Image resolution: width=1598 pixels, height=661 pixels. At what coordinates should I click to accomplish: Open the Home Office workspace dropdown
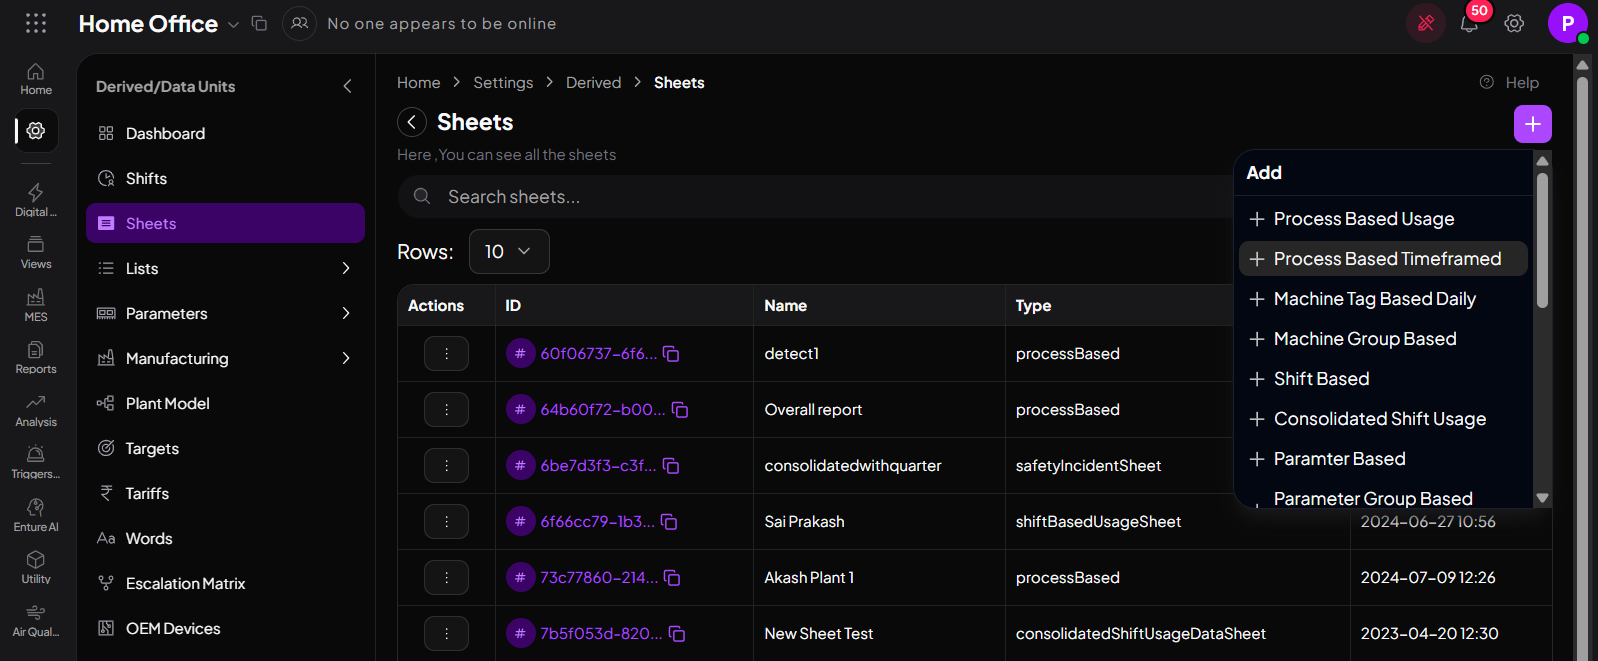(x=233, y=24)
